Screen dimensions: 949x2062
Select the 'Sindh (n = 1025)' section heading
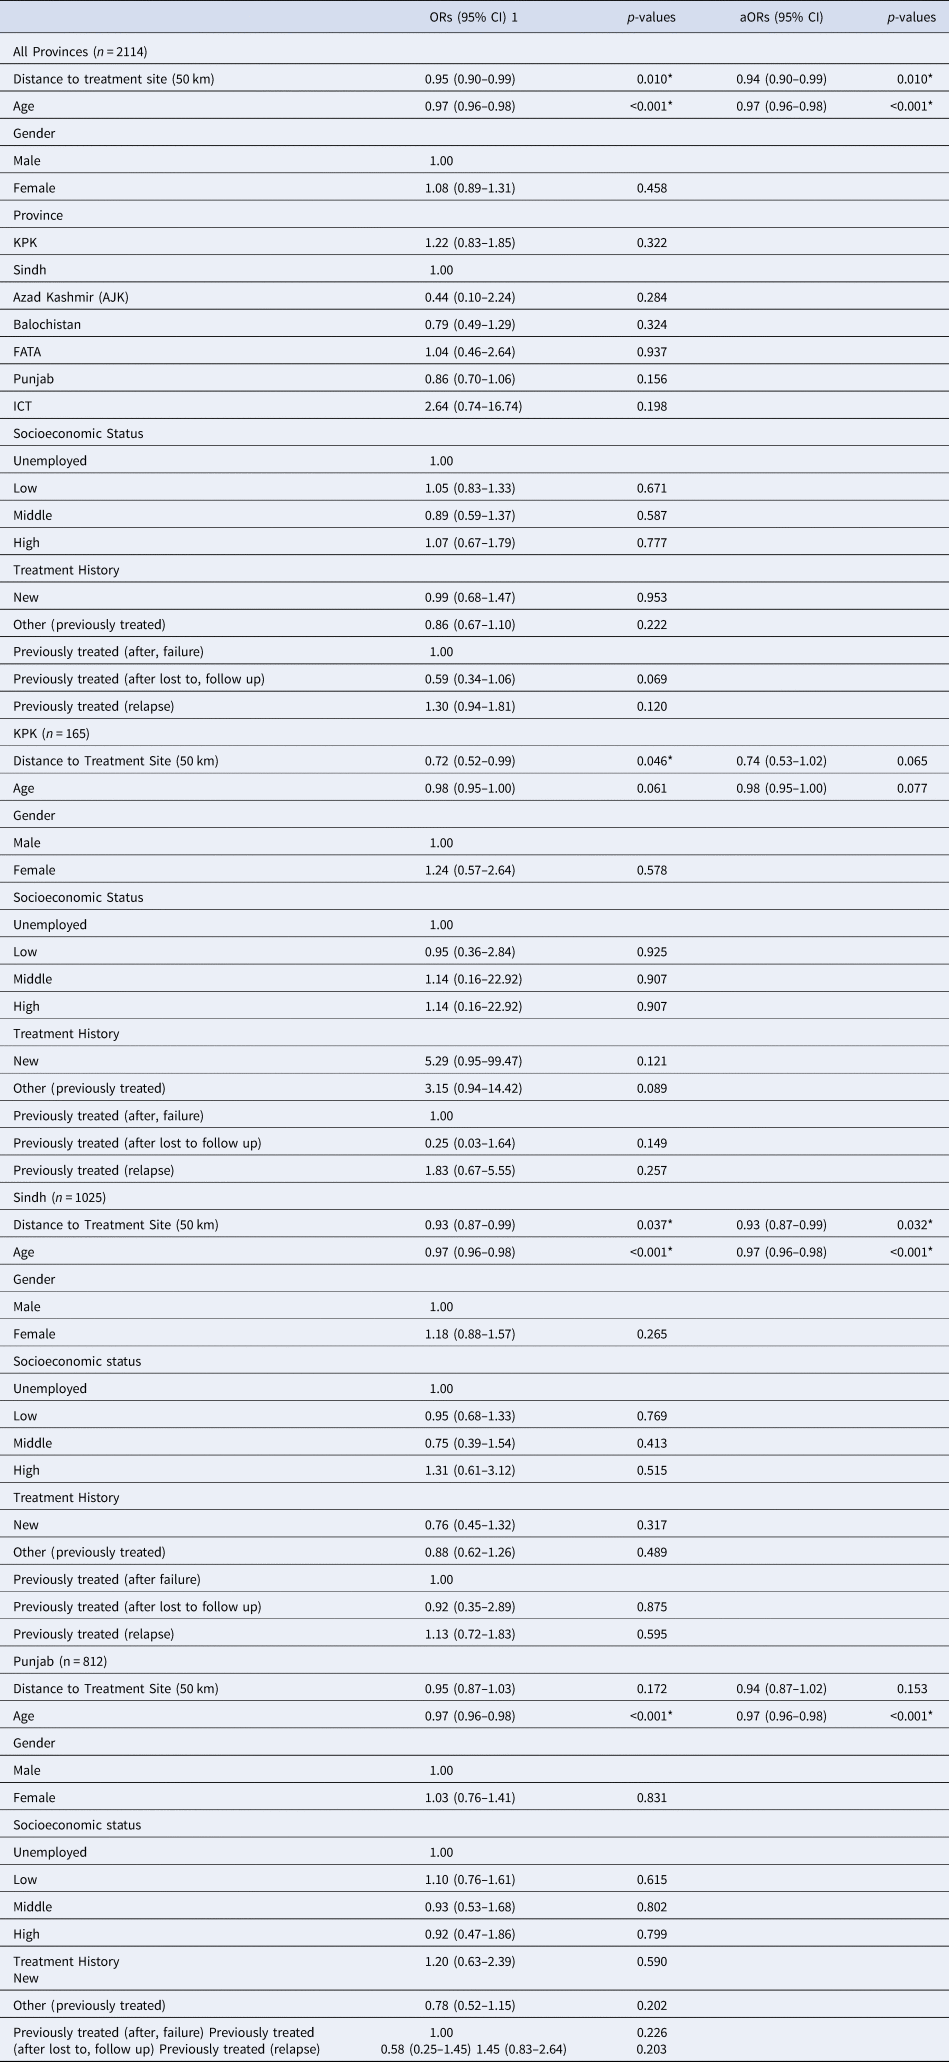59,1197
